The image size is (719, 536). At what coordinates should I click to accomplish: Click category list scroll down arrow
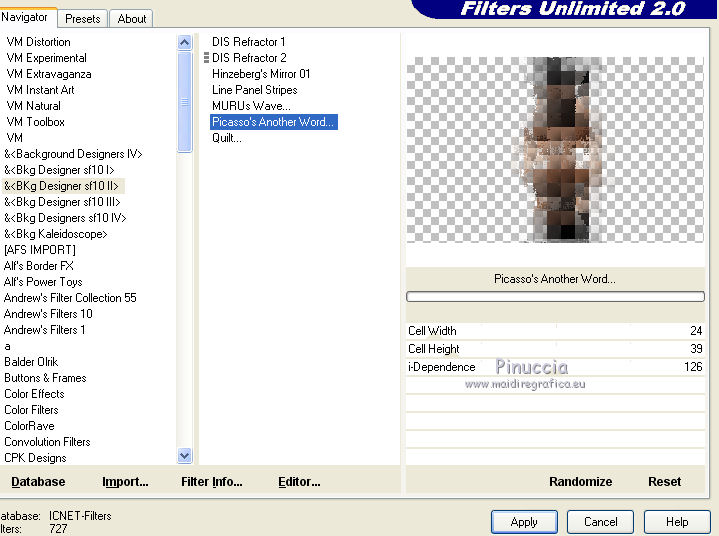pos(184,456)
